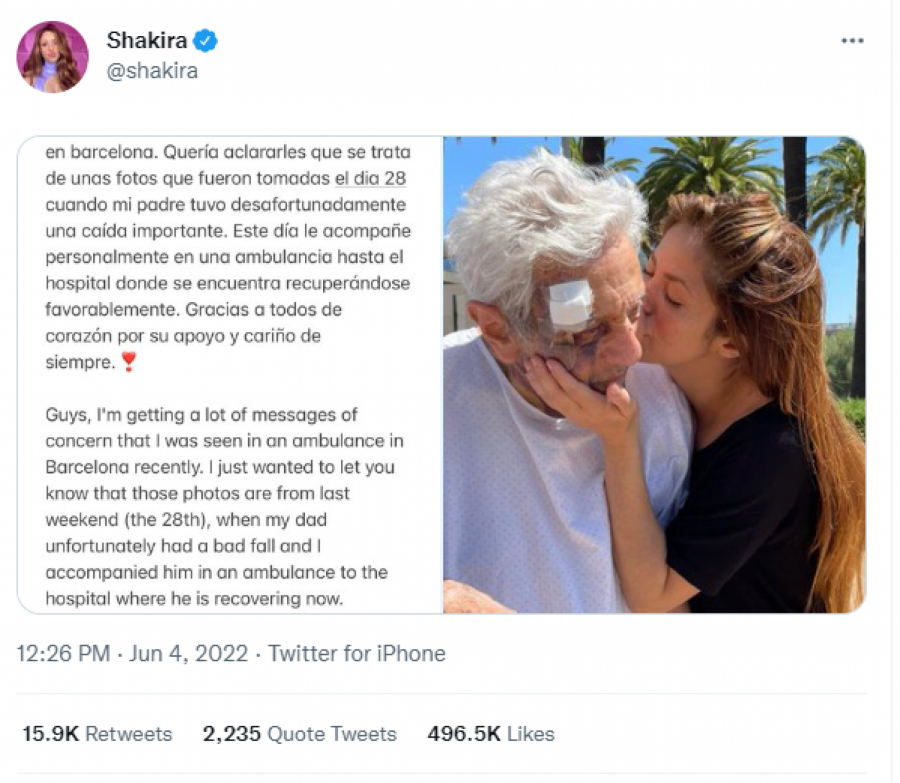Open the @shakira handle link
The image size is (900, 783).
pos(151,71)
